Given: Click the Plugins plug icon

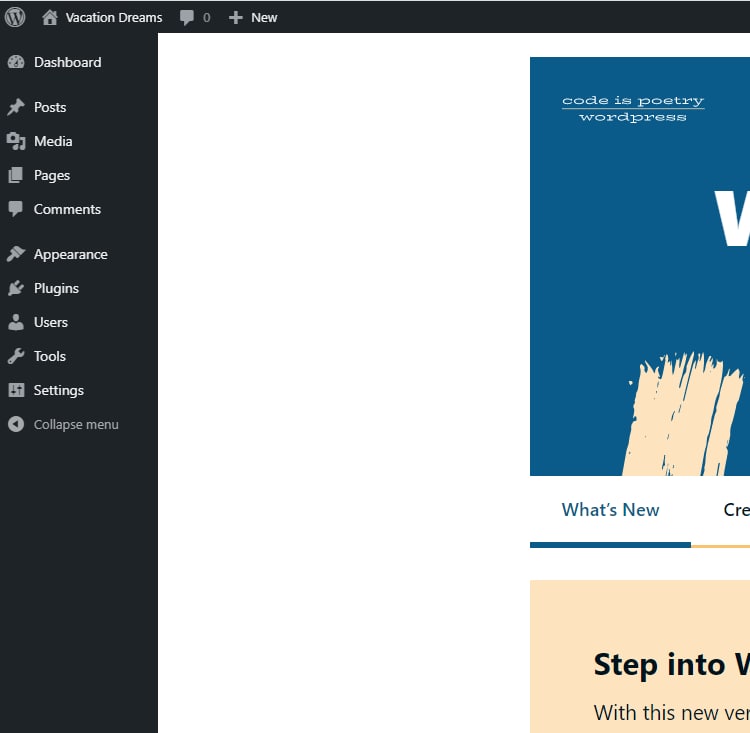Looking at the screenshot, I should click(16, 288).
